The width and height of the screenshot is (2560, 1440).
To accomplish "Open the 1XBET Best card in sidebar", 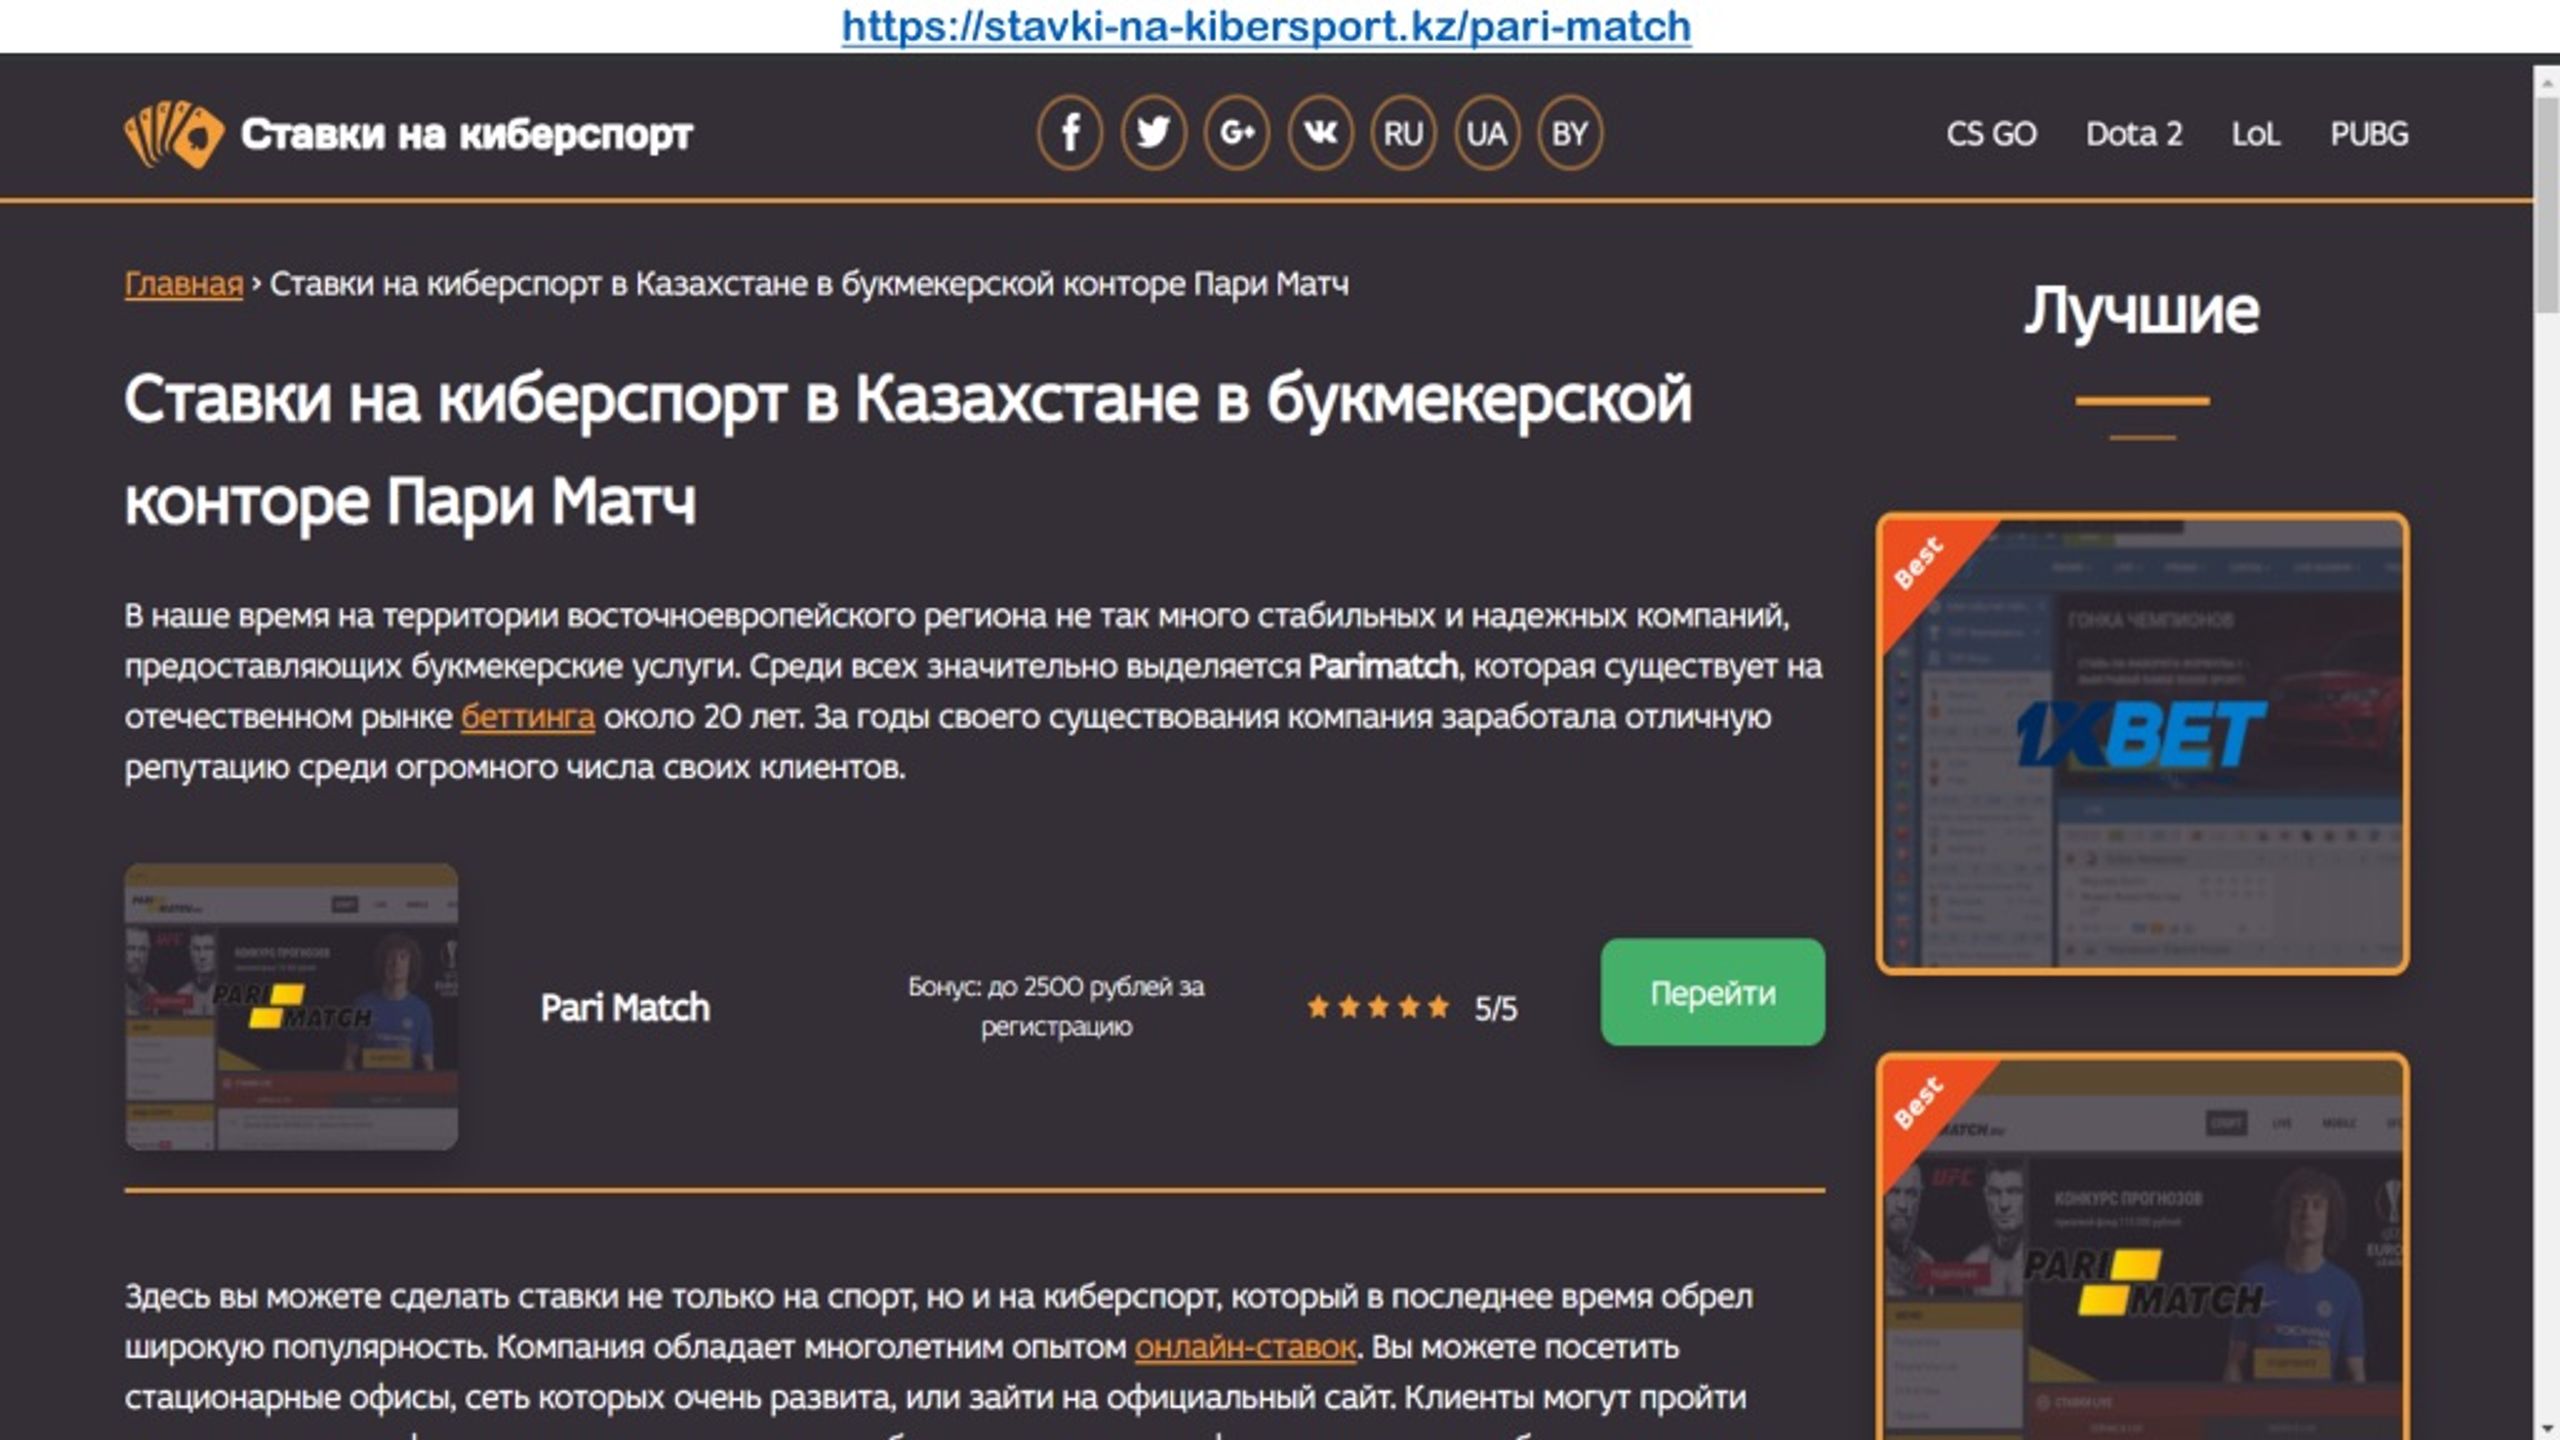I will pos(2142,744).
